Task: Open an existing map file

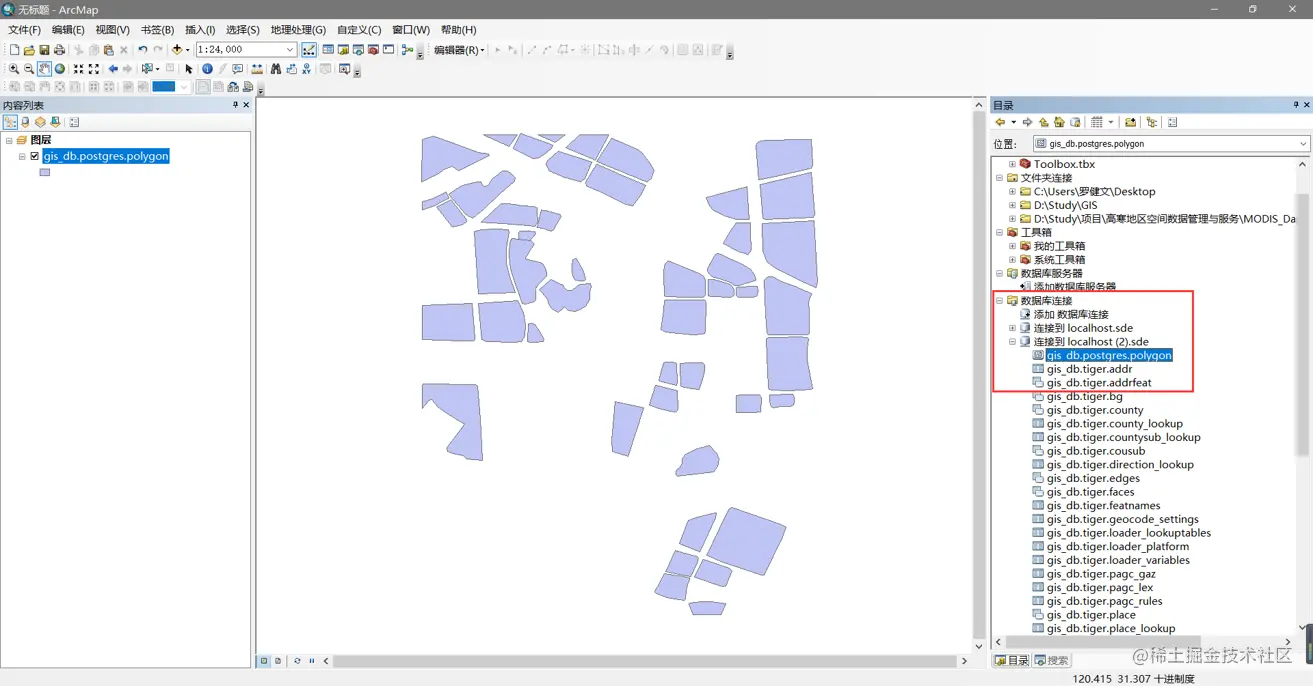Action: tap(29, 50)
